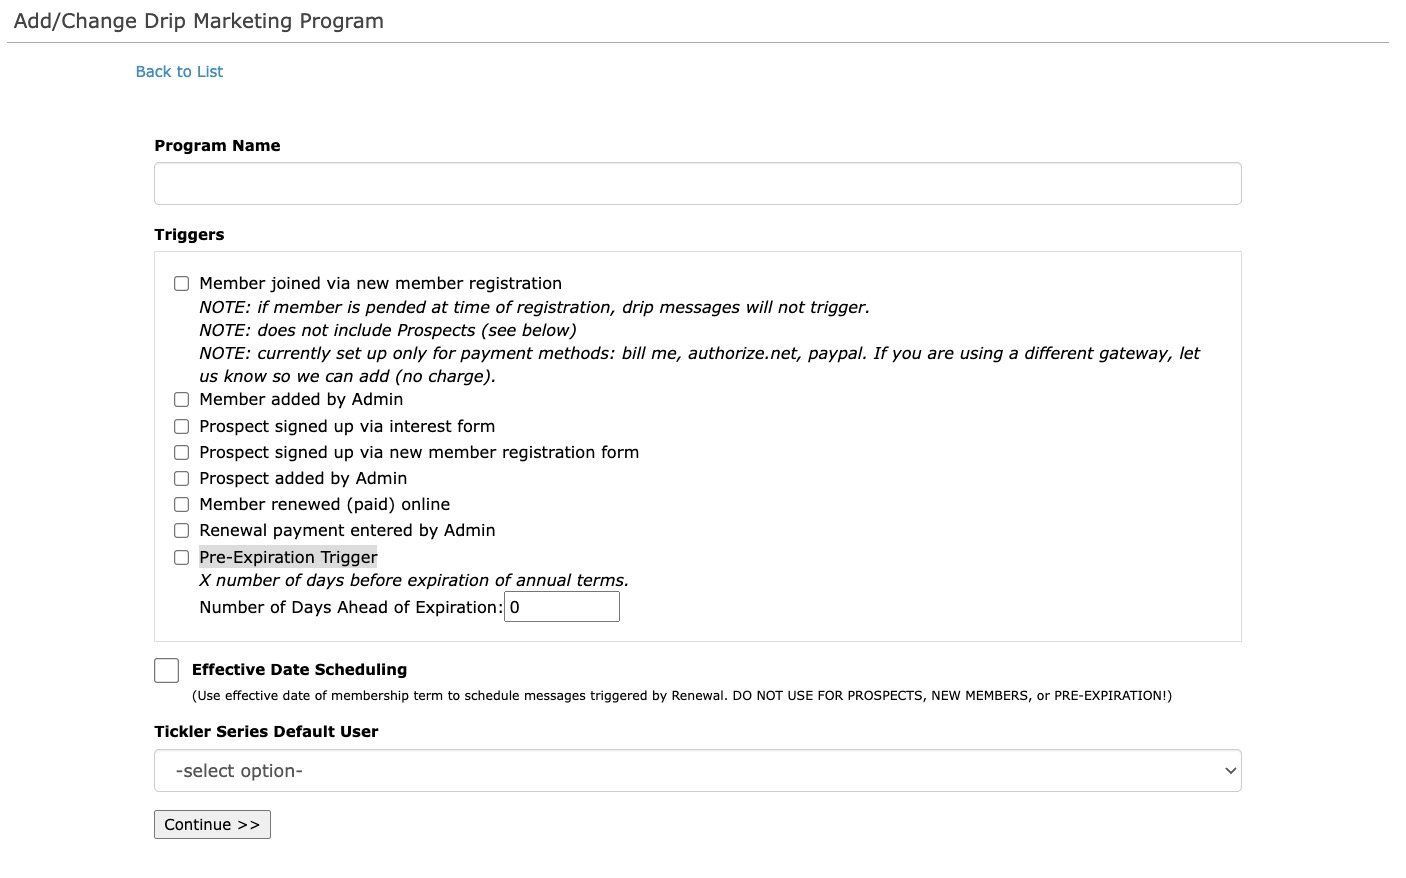Select the Number of Days Ahead of Expiration field
1406x878 pixels.
tap(562, 606)
